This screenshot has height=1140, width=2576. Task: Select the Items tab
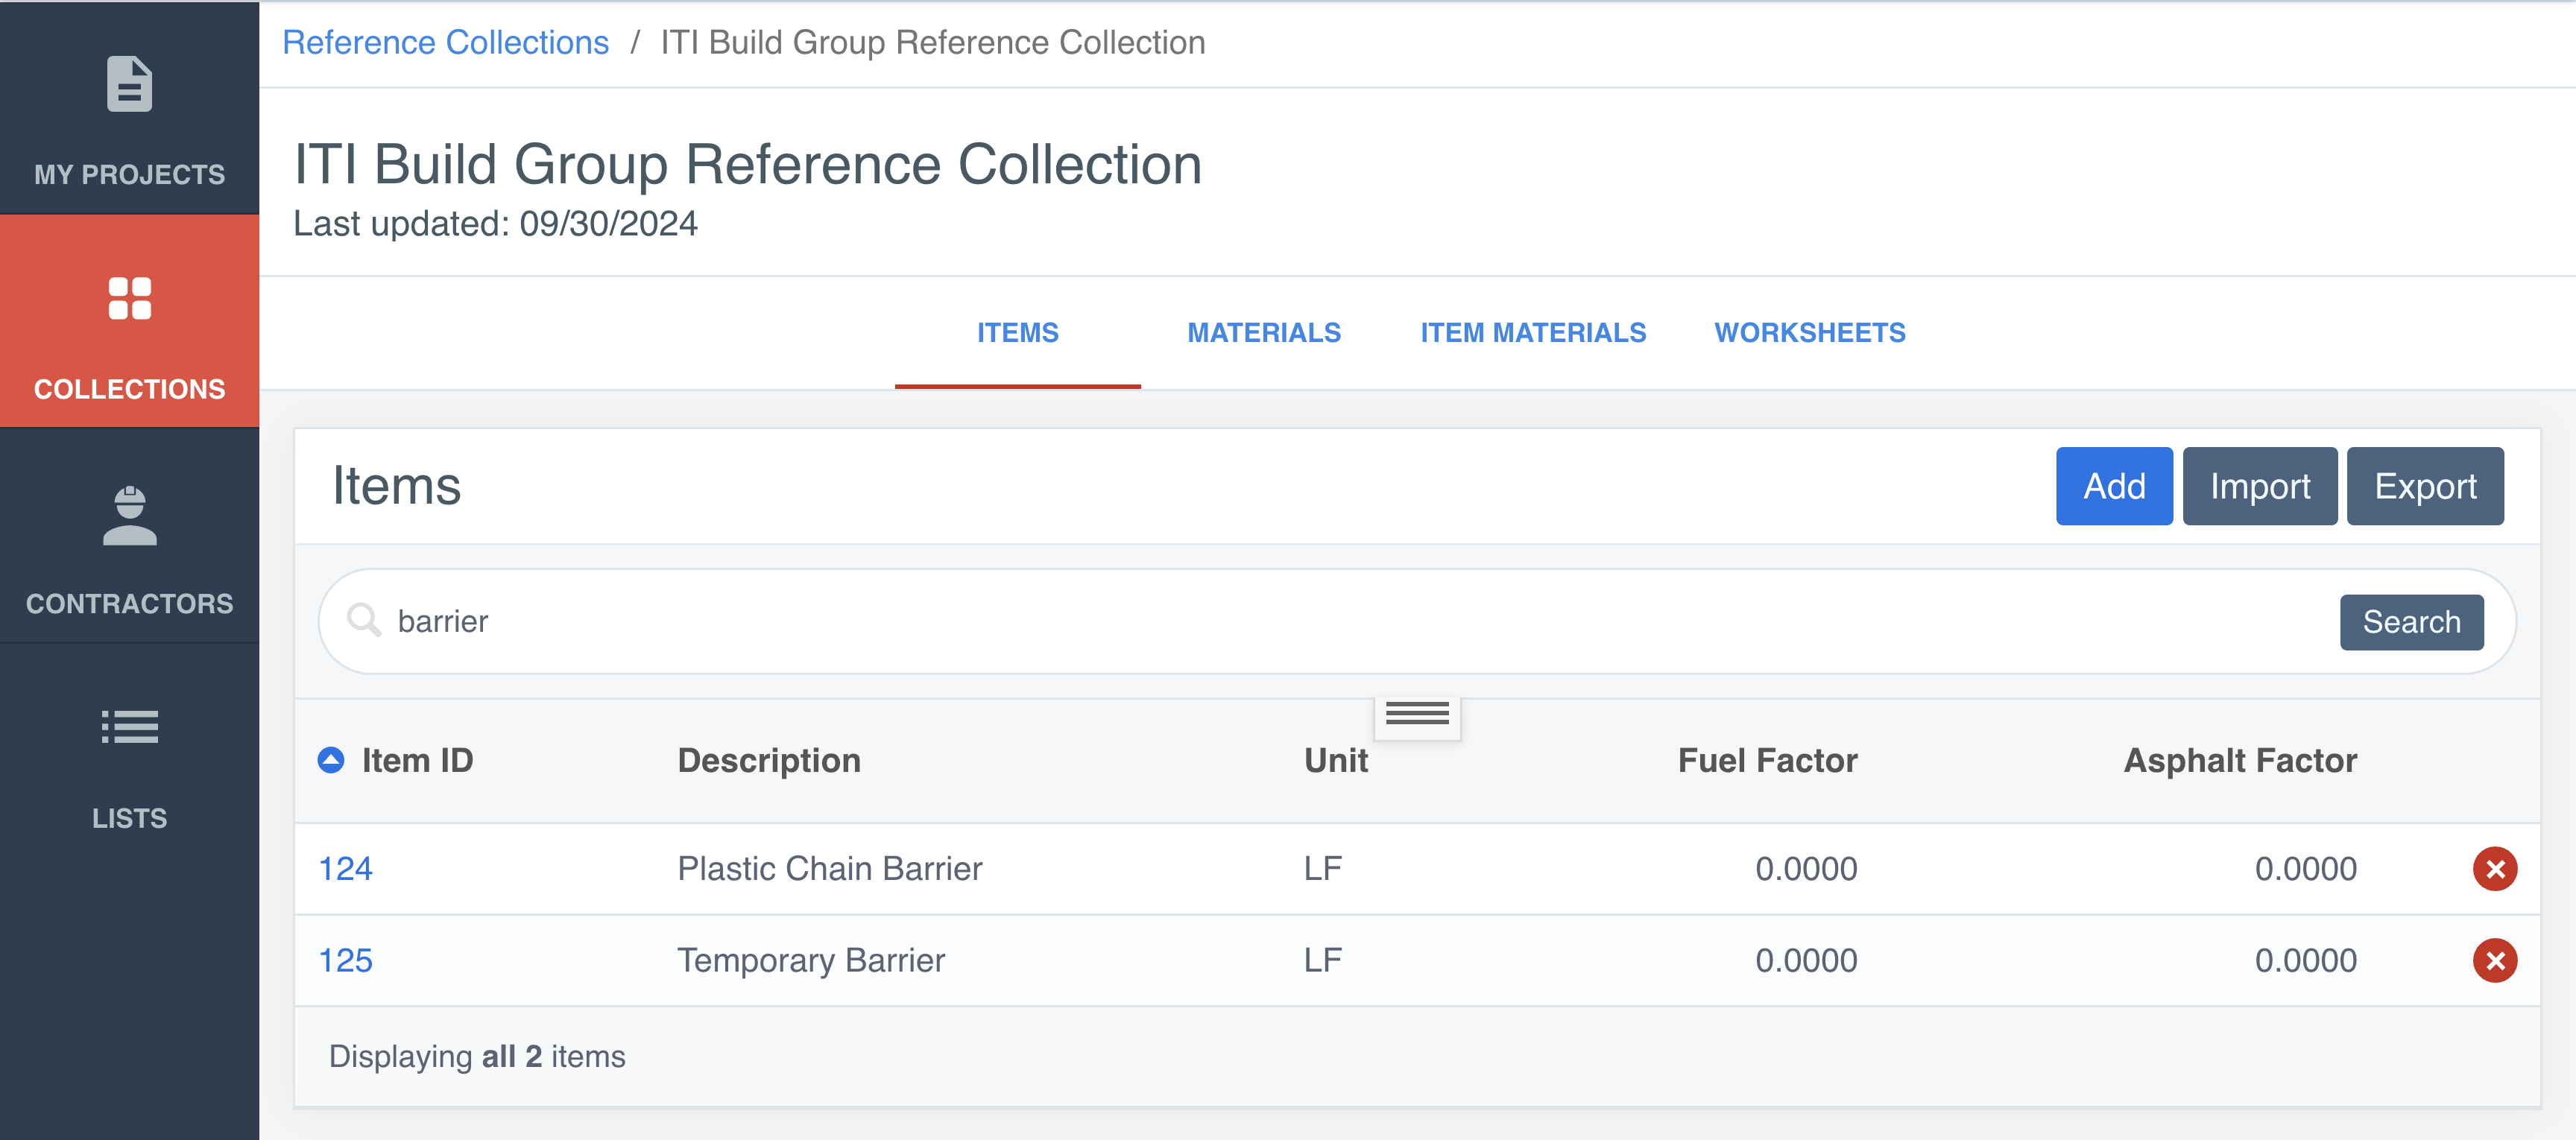click(x=1017, y=333)
